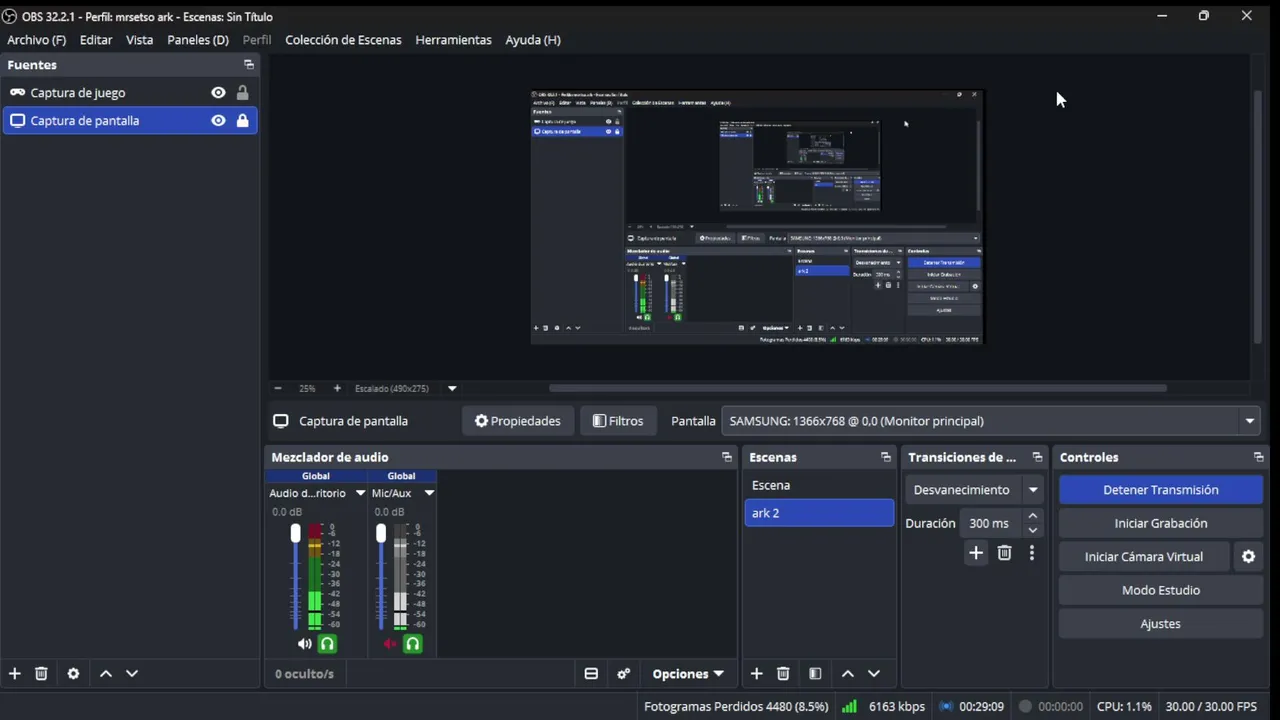1280x720 pixels.
Task: Delete transition with trash icon
Action: point(1005,553)
